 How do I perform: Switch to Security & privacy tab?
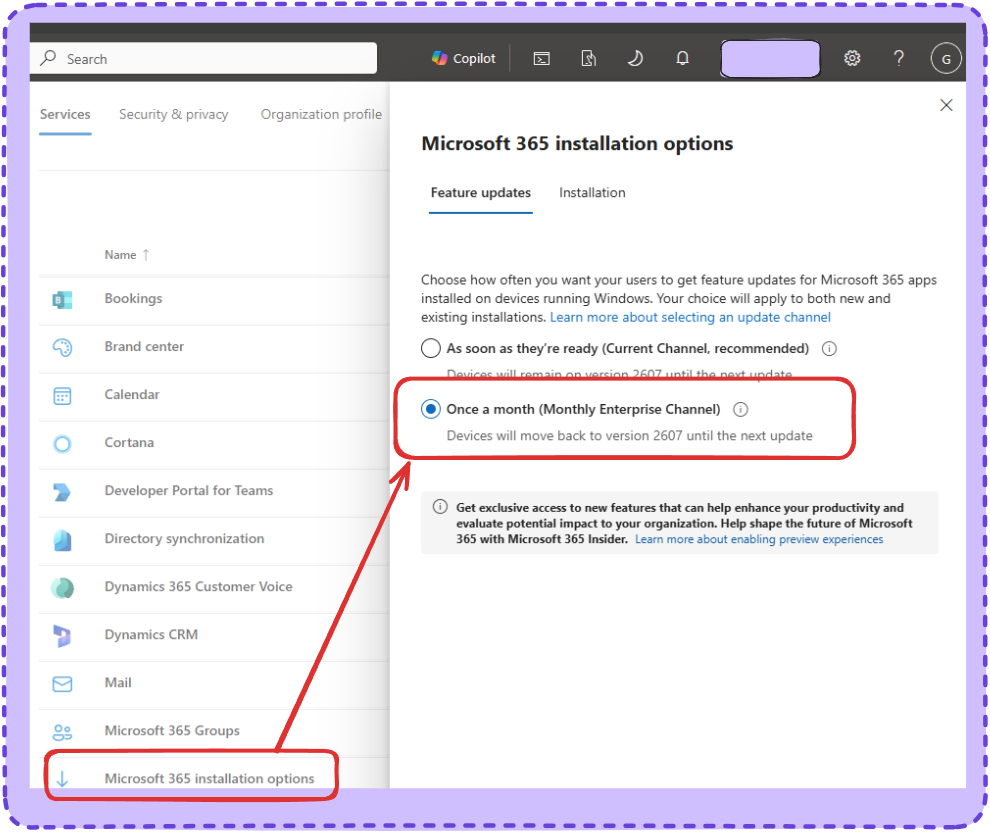pos(174,114)
